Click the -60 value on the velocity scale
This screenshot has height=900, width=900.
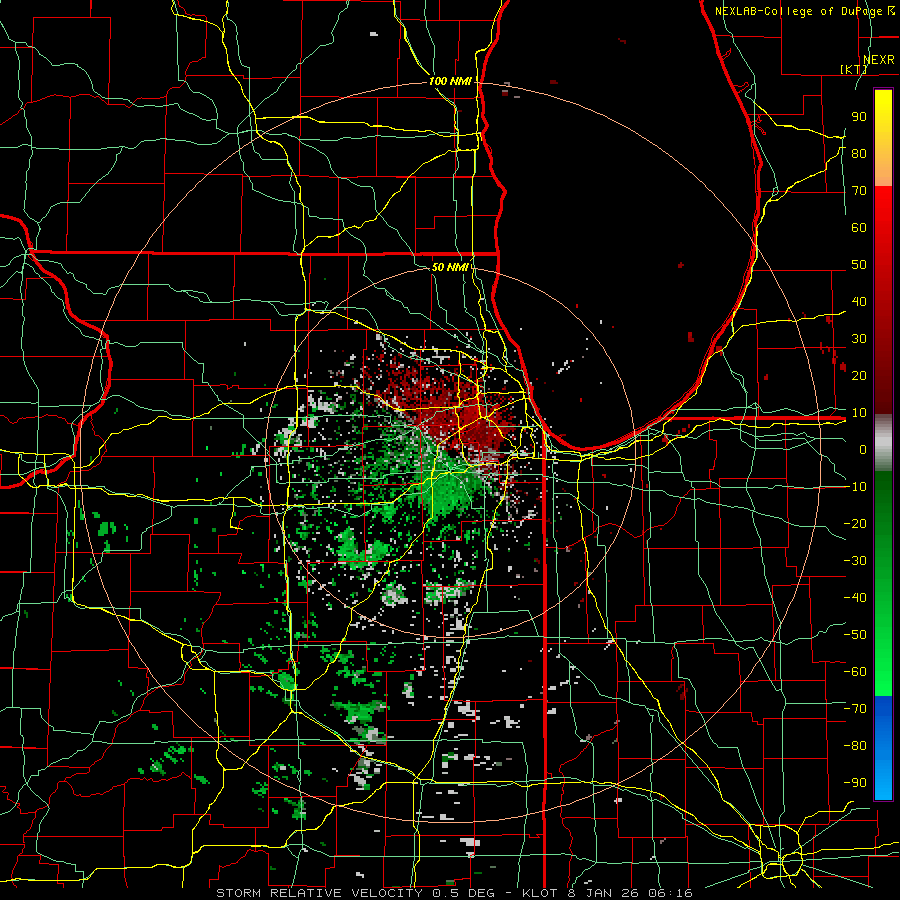point(855,672)
